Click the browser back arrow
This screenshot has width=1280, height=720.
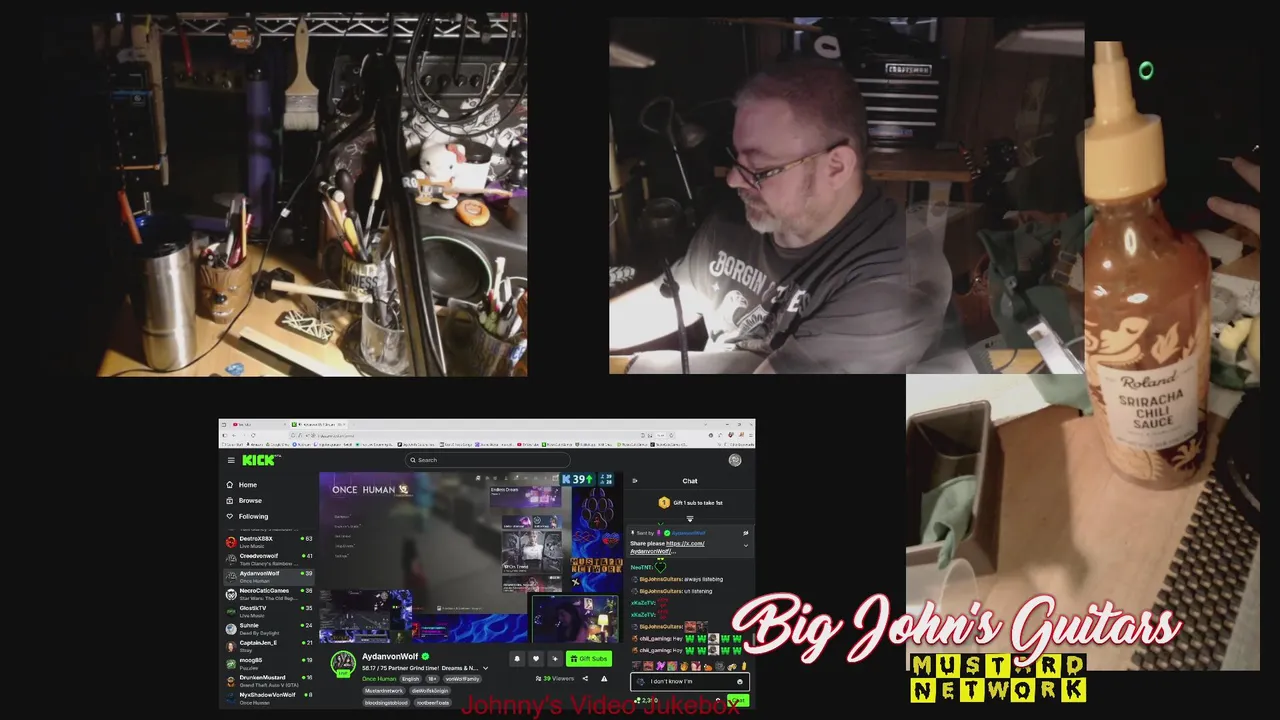tap(234, 435)
